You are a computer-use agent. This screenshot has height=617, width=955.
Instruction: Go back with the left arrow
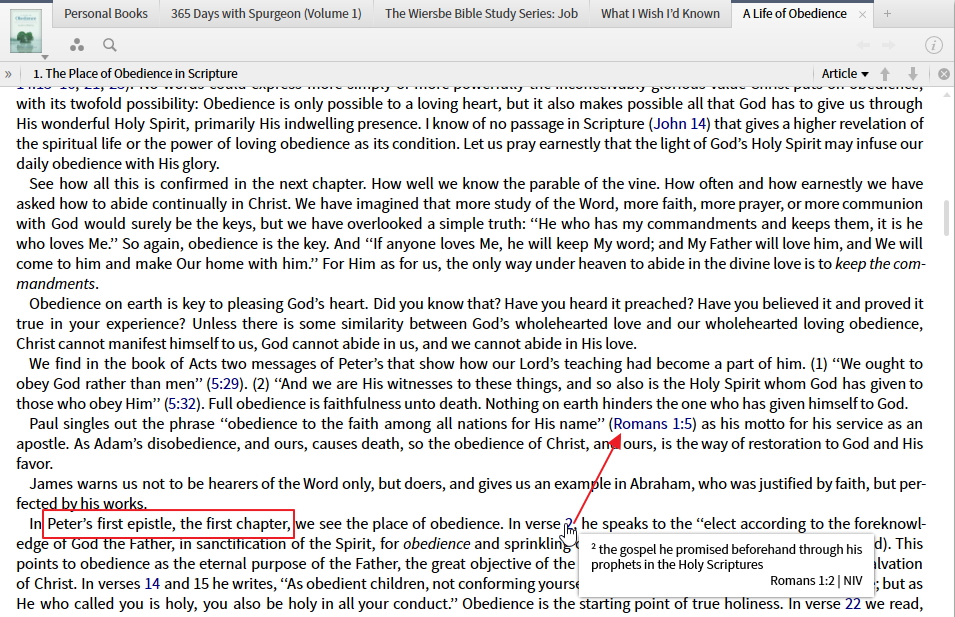[863, 44]
